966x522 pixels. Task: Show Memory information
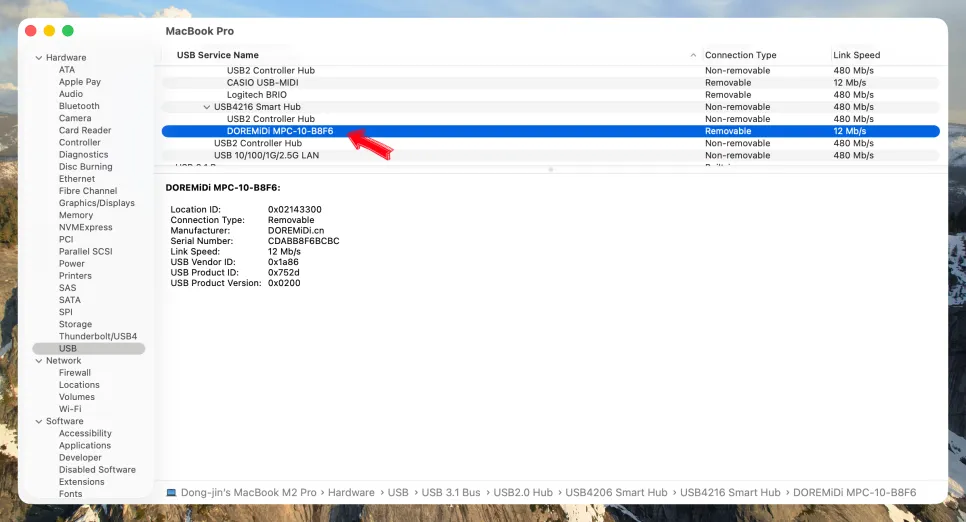(x=76, y=215)
